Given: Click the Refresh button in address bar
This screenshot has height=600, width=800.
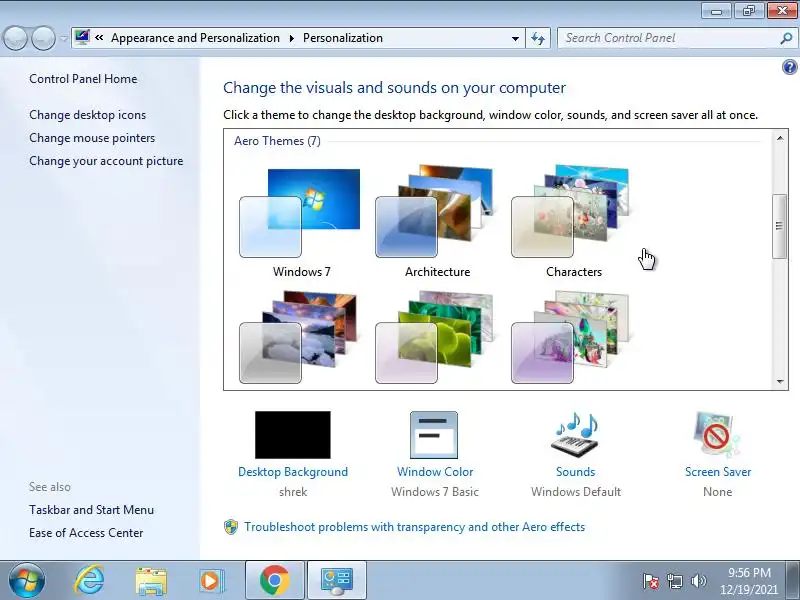Looking at the screenshot, I should (538, 38).
